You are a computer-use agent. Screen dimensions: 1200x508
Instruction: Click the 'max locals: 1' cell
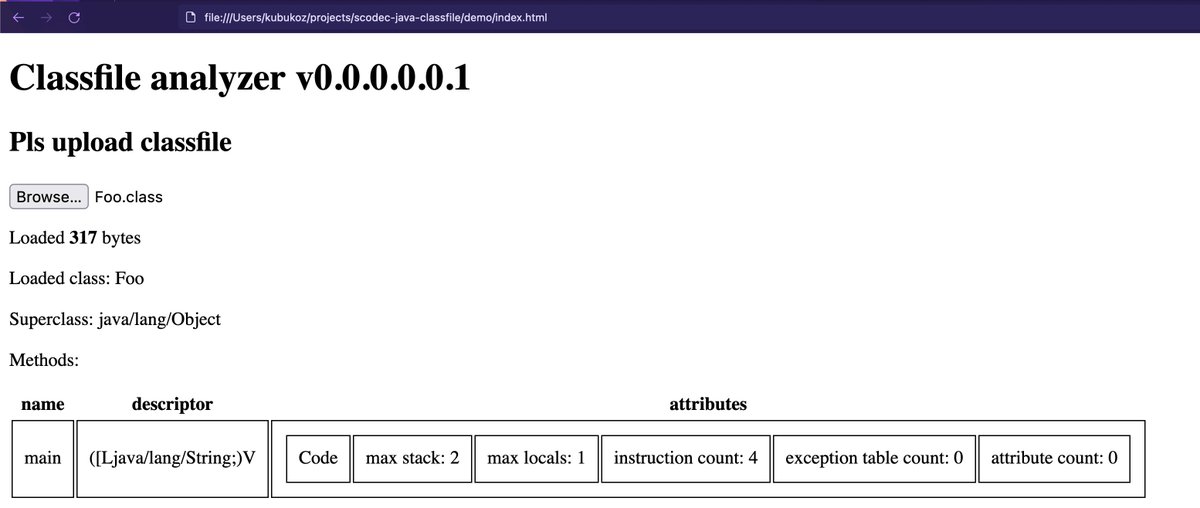pyautogui.click(x=536, y=458)
